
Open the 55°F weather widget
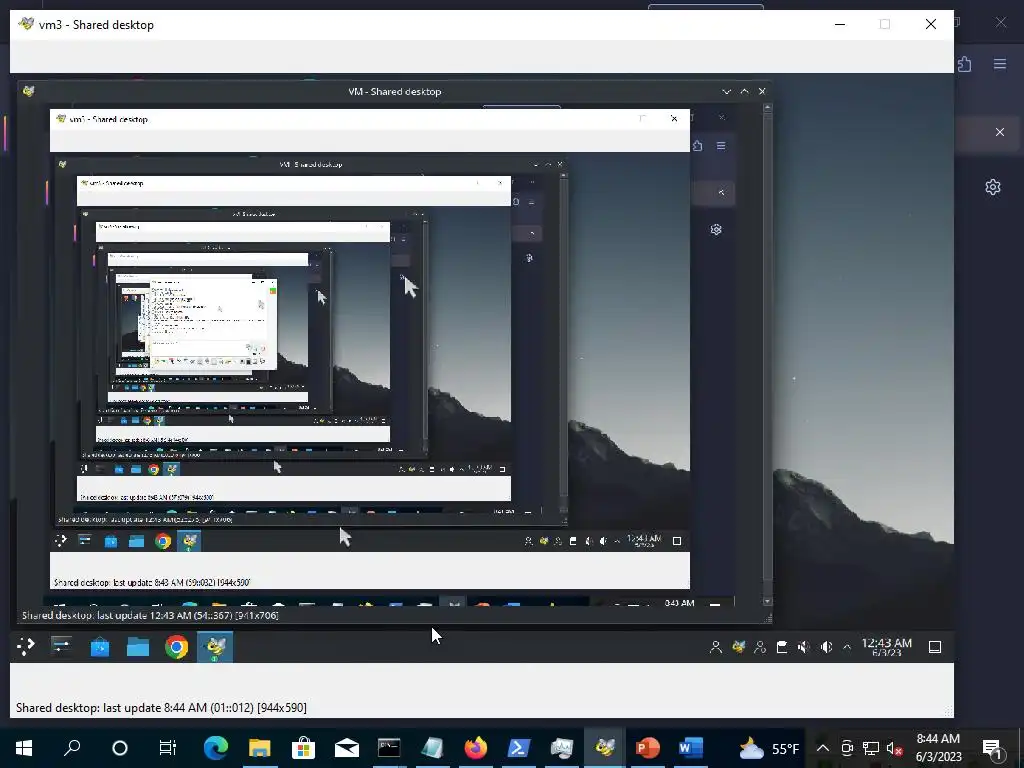point(769,748)
